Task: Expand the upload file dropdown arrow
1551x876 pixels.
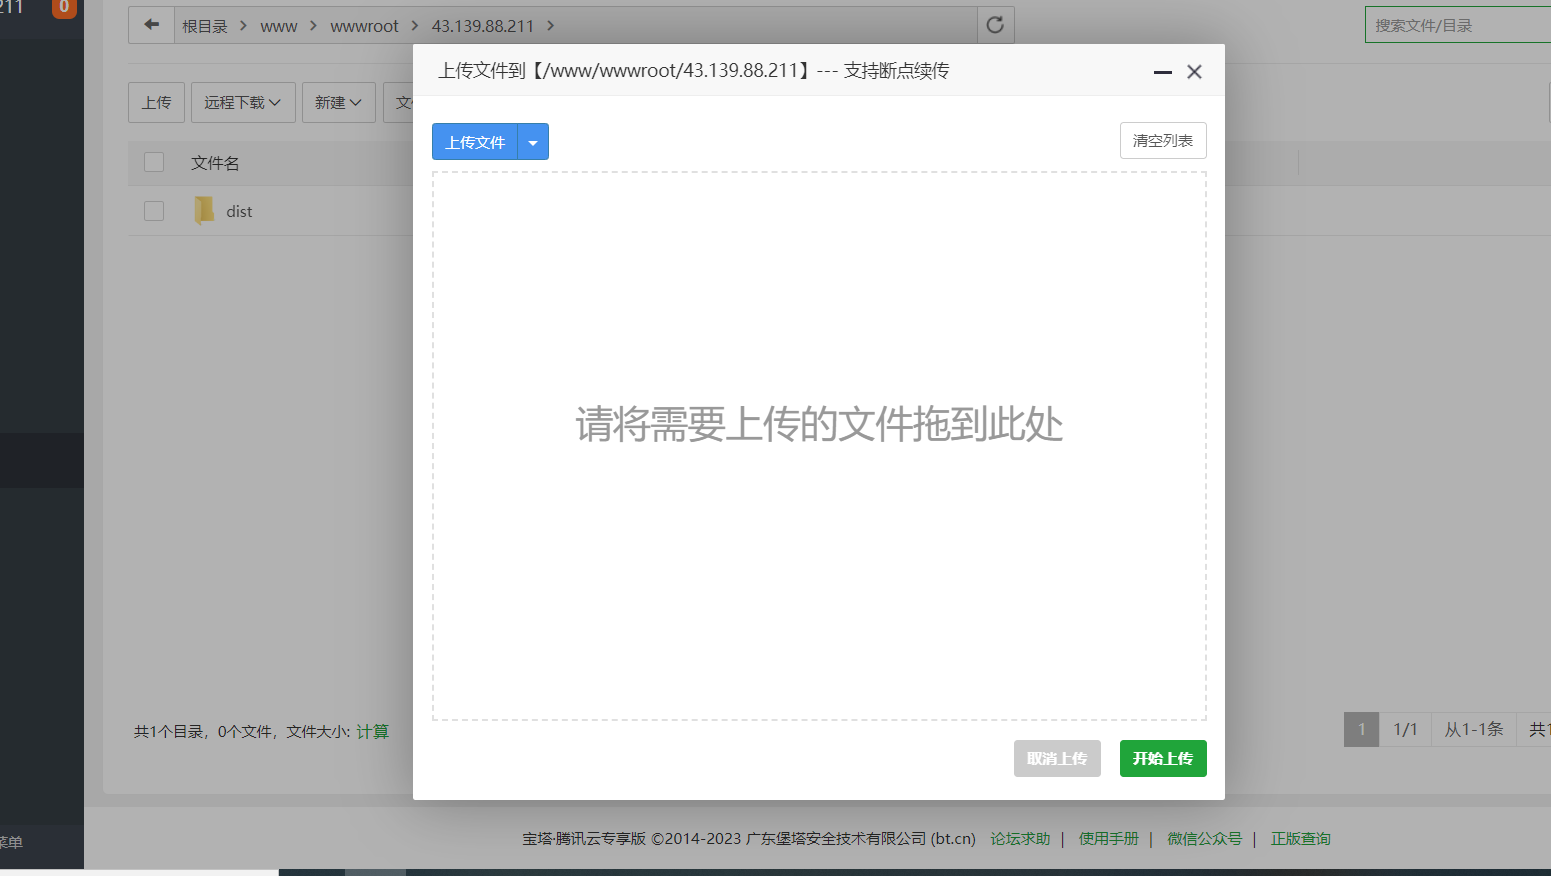Action: [533, 142]
